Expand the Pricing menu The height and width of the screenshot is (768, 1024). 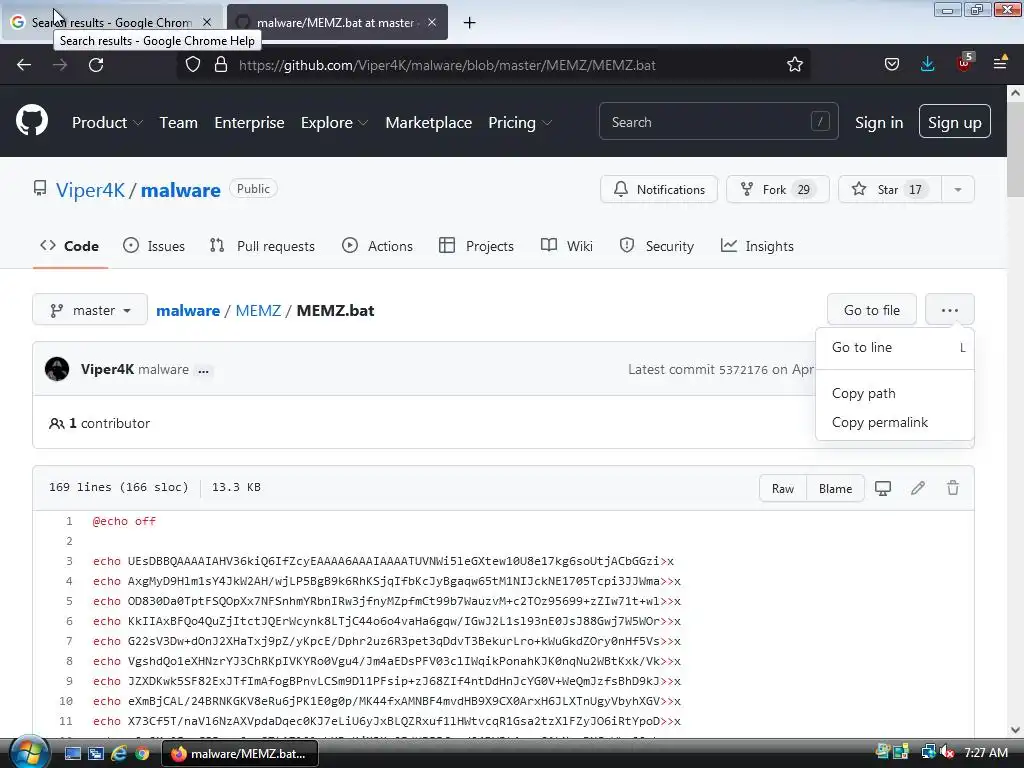[520, 123]
